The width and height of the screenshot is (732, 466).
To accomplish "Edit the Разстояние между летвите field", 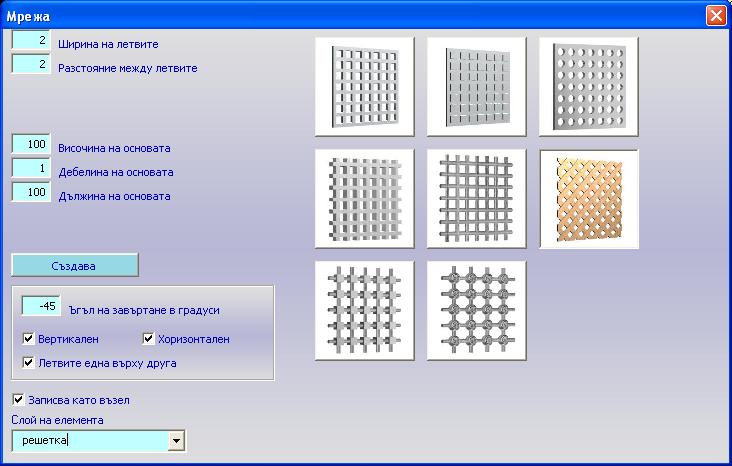I will (x=31, y=64).
